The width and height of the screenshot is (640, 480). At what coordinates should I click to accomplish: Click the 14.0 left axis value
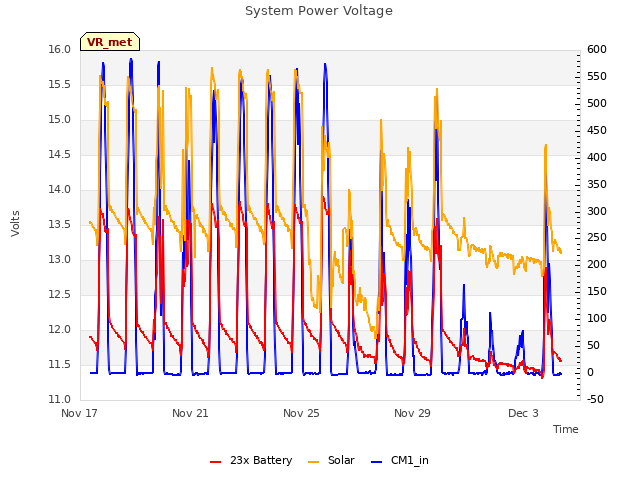point(60,189)
